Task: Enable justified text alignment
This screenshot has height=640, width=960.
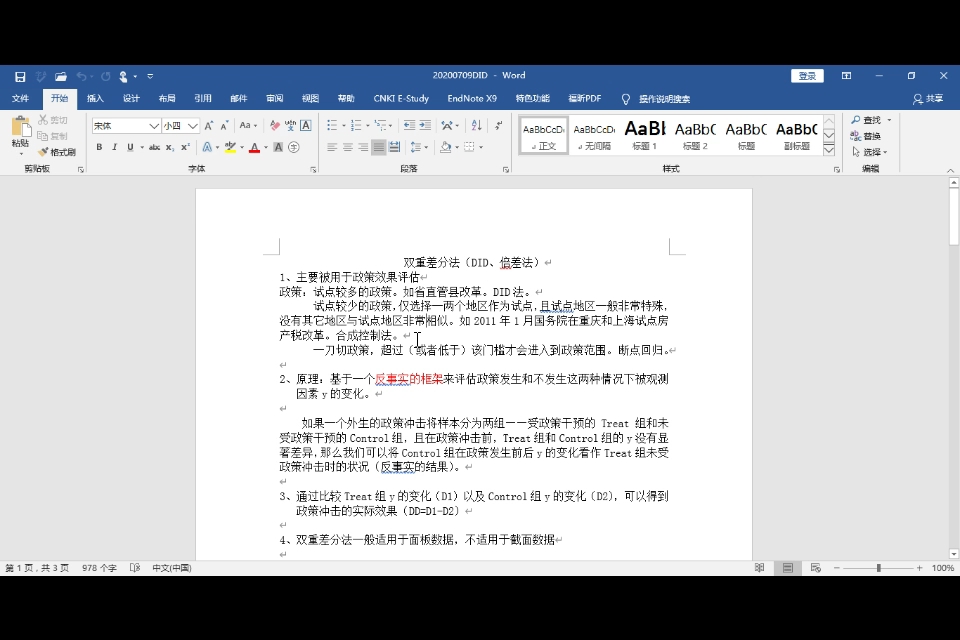Action: pyautogui.click(x=378, y=147)
